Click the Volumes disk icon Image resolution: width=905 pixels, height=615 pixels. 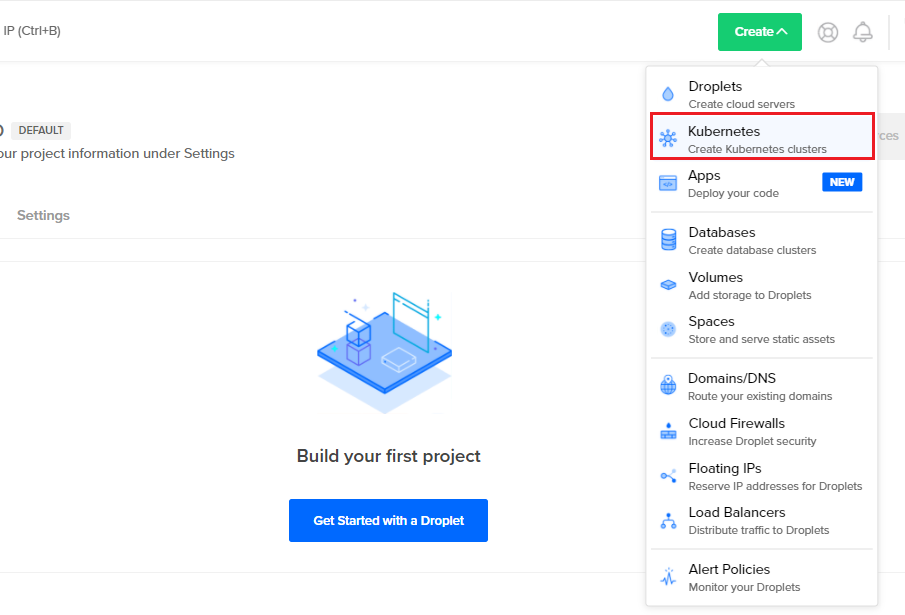(x=668, y=284)
